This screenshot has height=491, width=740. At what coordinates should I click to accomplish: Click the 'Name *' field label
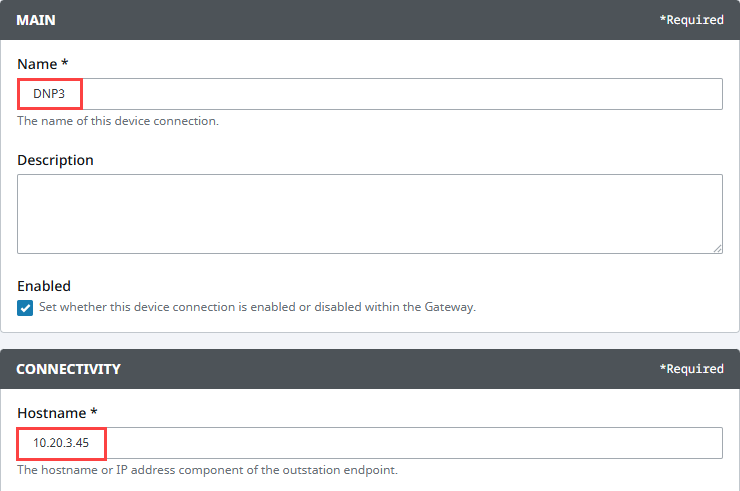(42, 64)
